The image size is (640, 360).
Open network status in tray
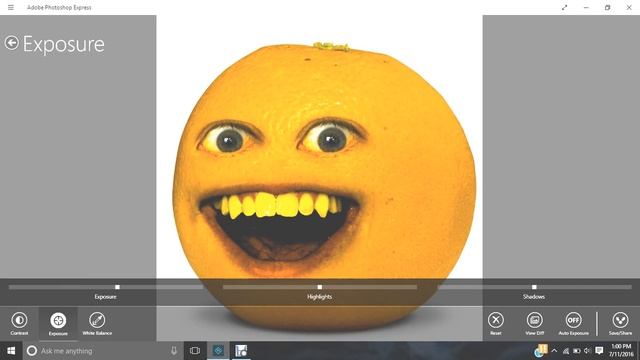coord(566,351)
